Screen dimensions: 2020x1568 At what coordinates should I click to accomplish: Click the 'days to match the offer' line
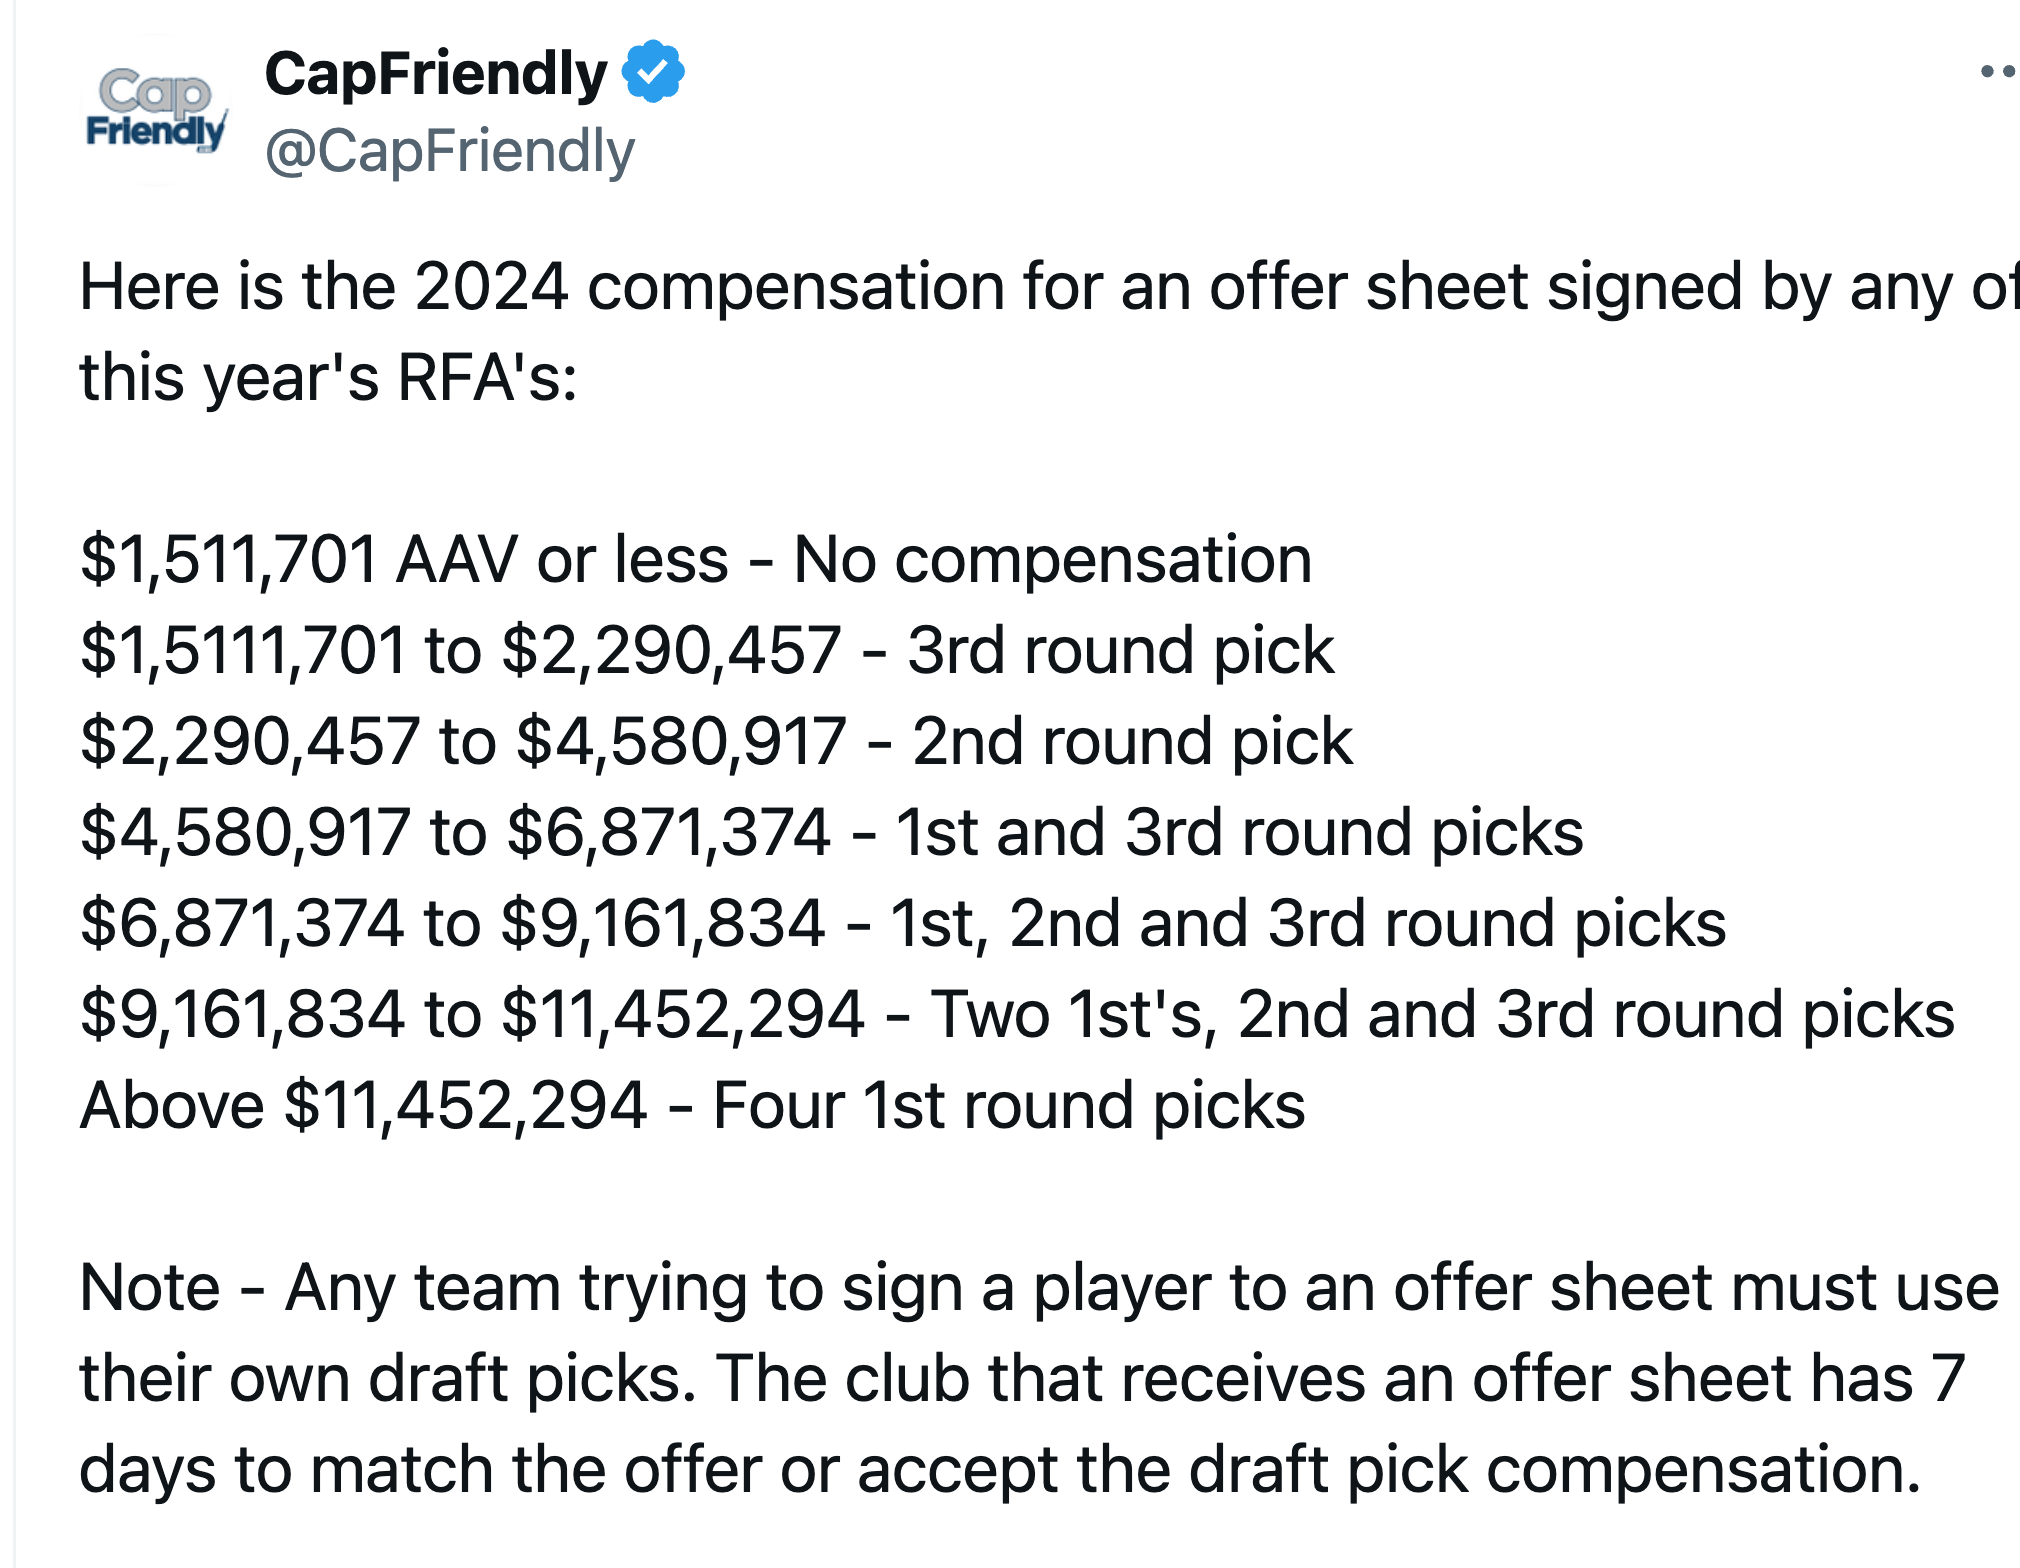1000,1470
